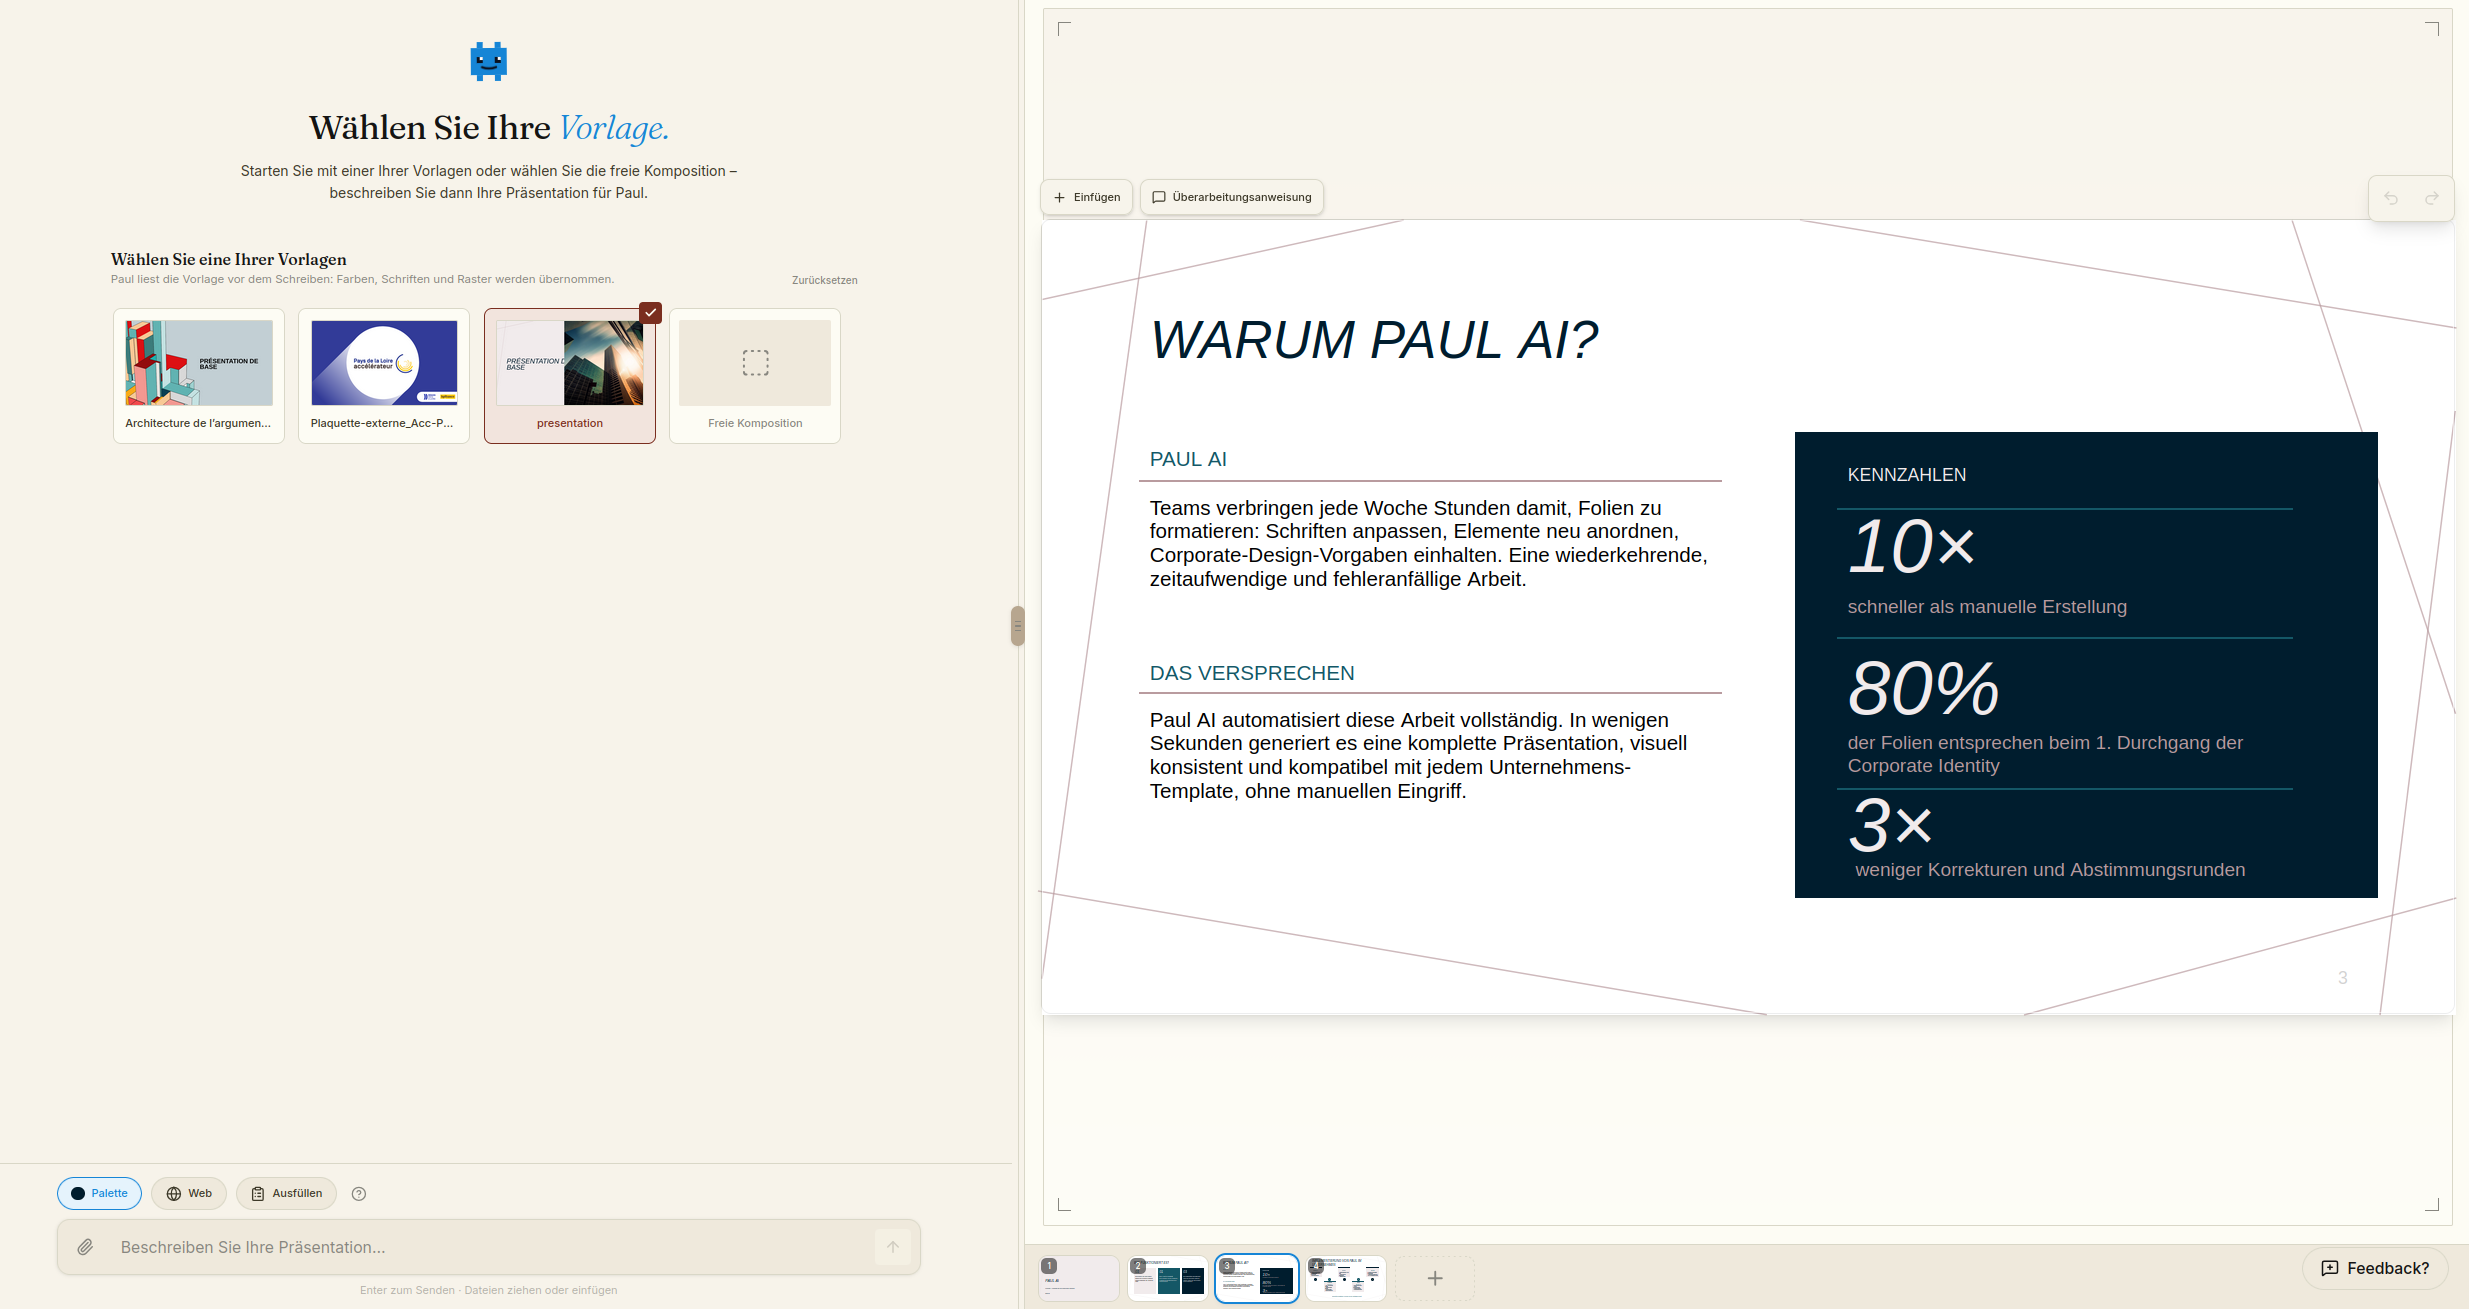Choose the Freie Komposition option
Image resolution: width=2469 pixels, height=1309 pixels.
[755, 376]
